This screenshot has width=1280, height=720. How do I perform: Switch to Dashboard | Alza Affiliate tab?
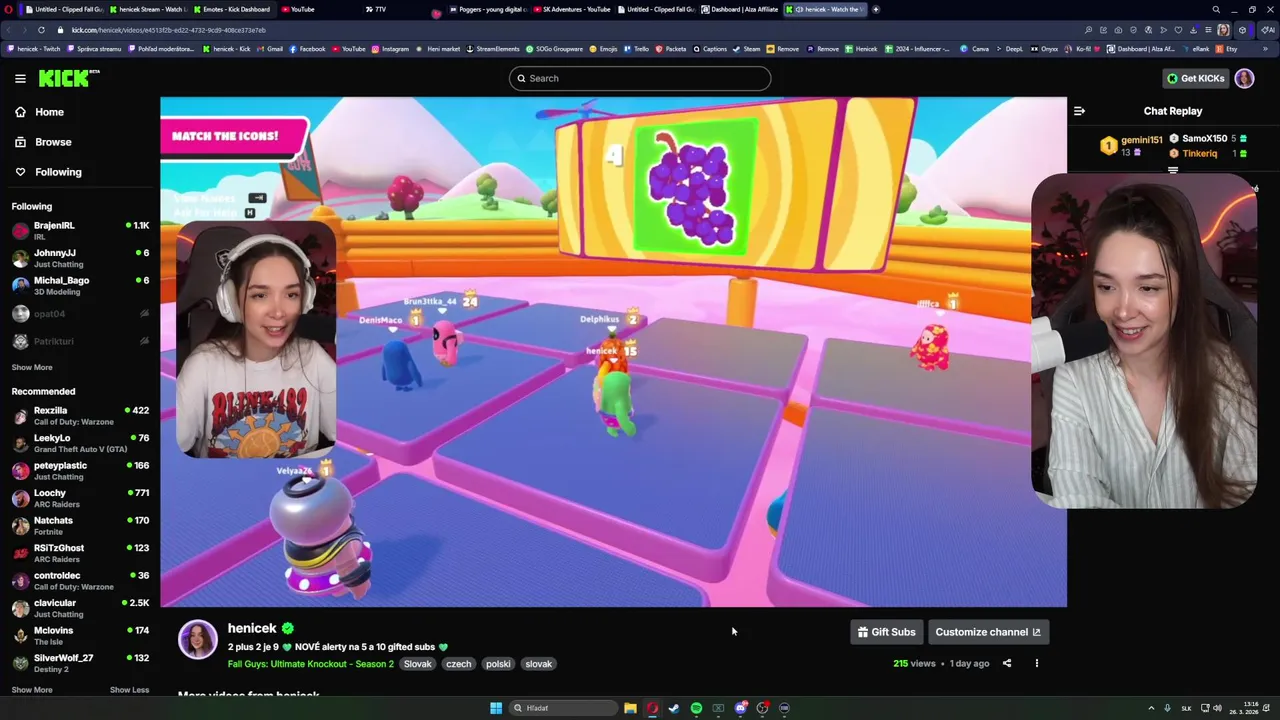pos(739,9)
